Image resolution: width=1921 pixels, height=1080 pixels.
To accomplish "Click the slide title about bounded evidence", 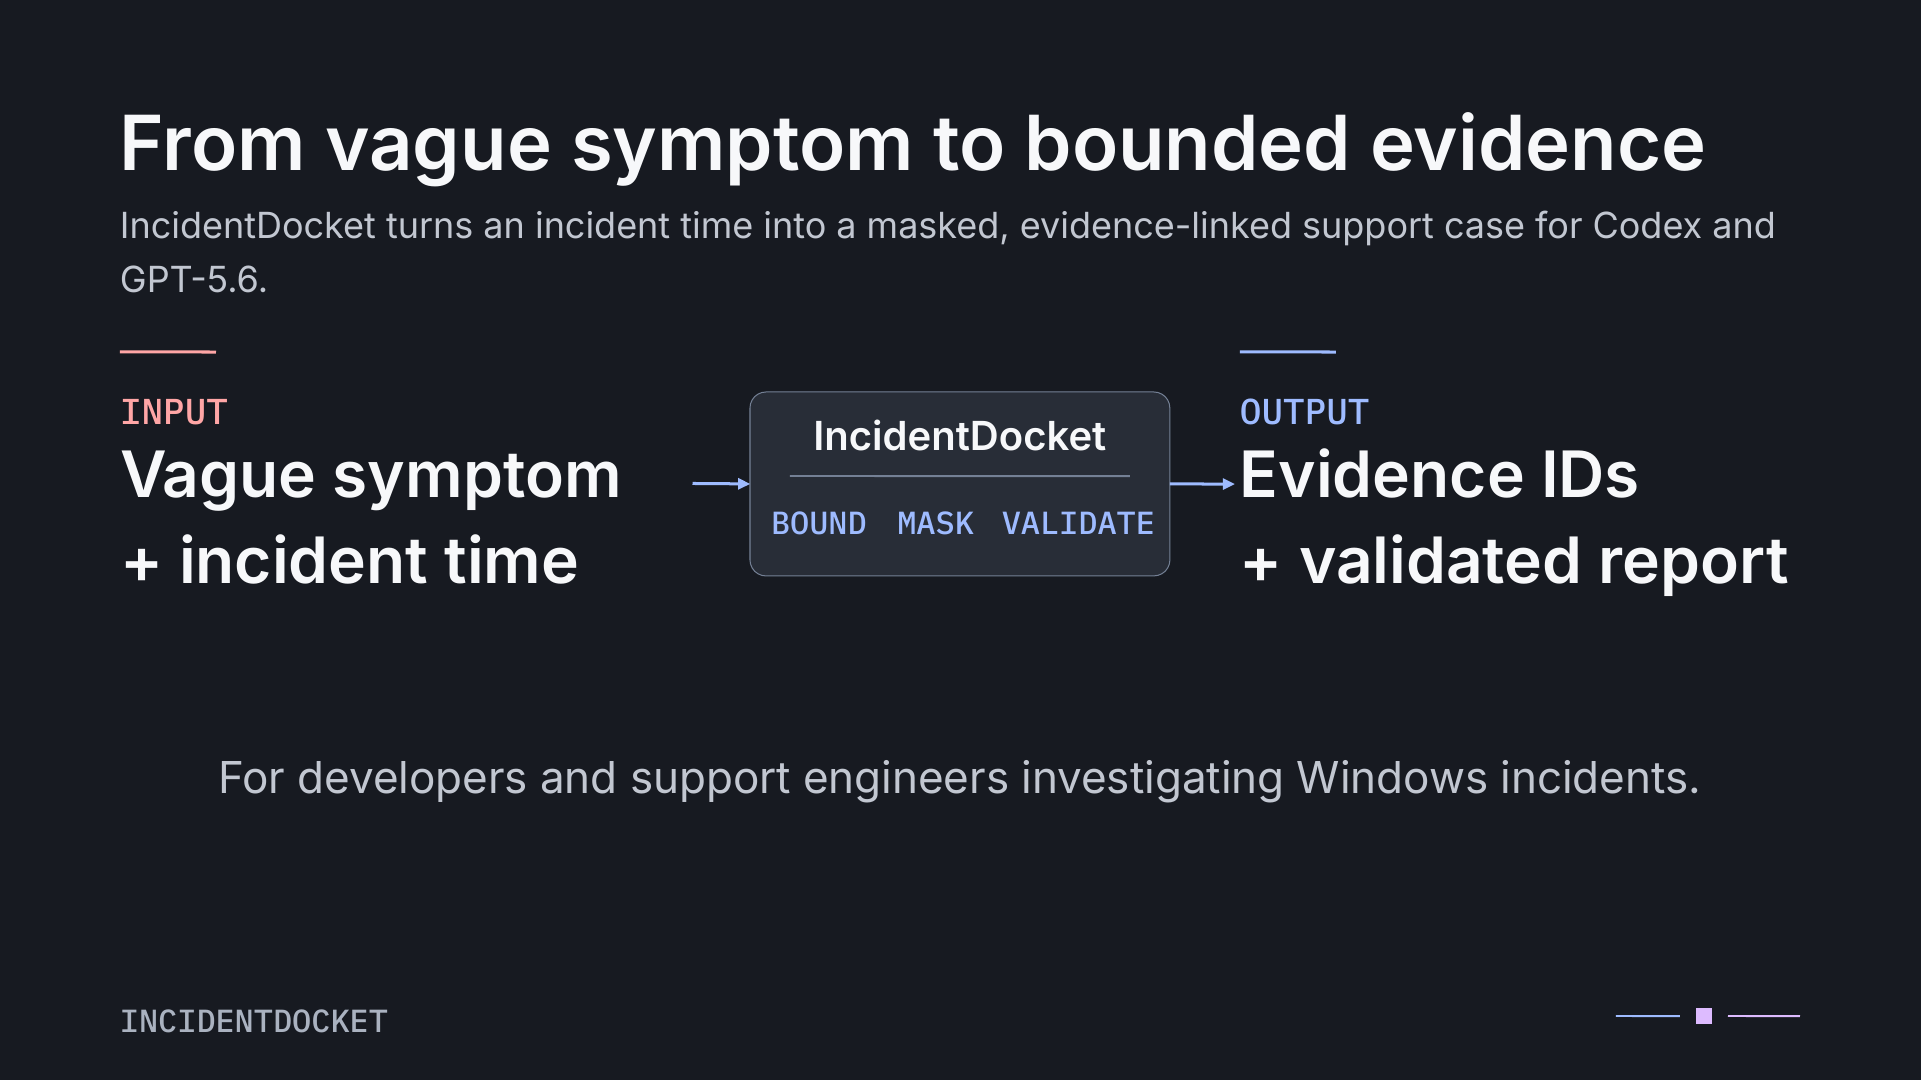I will point(912,144).
